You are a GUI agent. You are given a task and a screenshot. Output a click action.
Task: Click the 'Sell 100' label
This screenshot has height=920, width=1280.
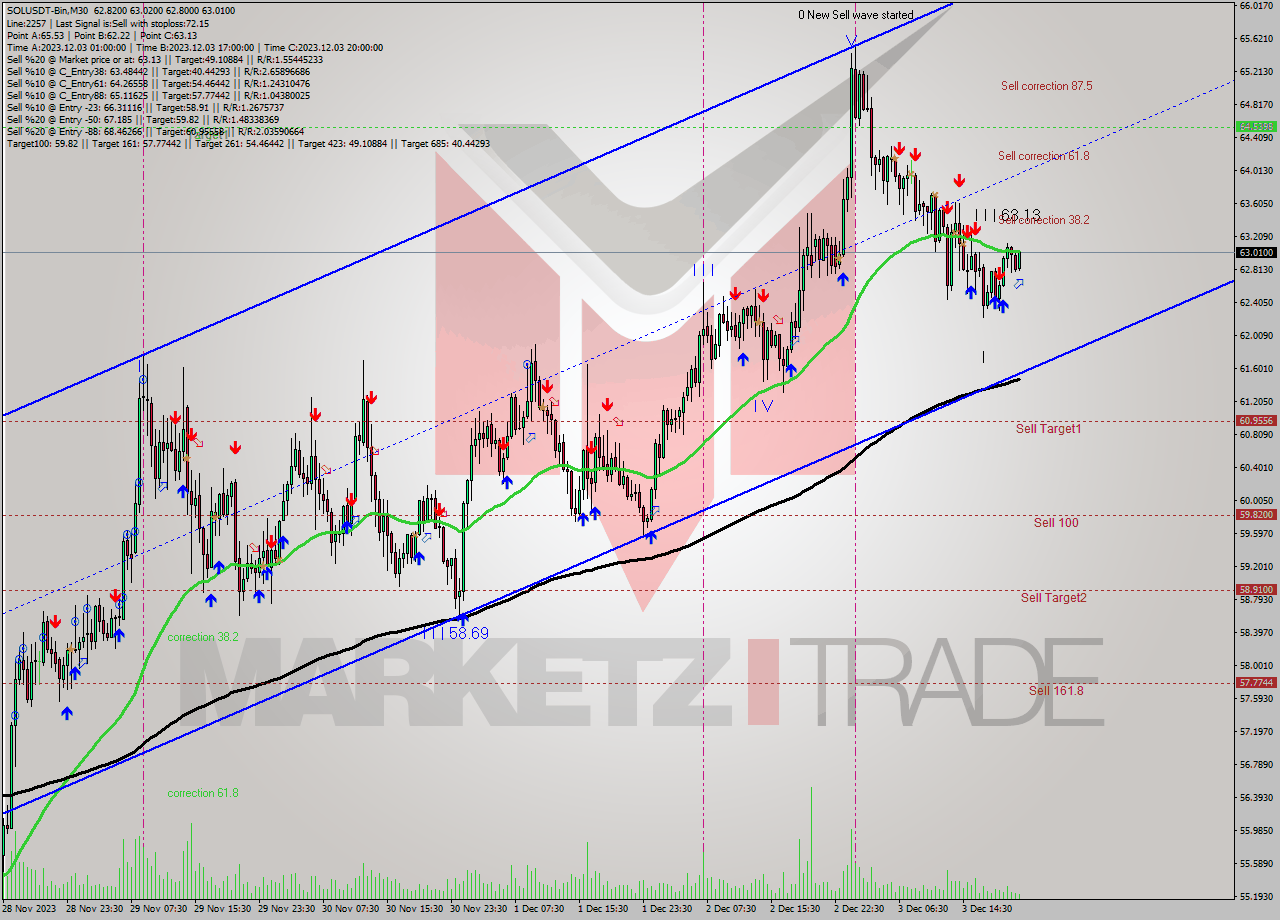(1056, 522)
